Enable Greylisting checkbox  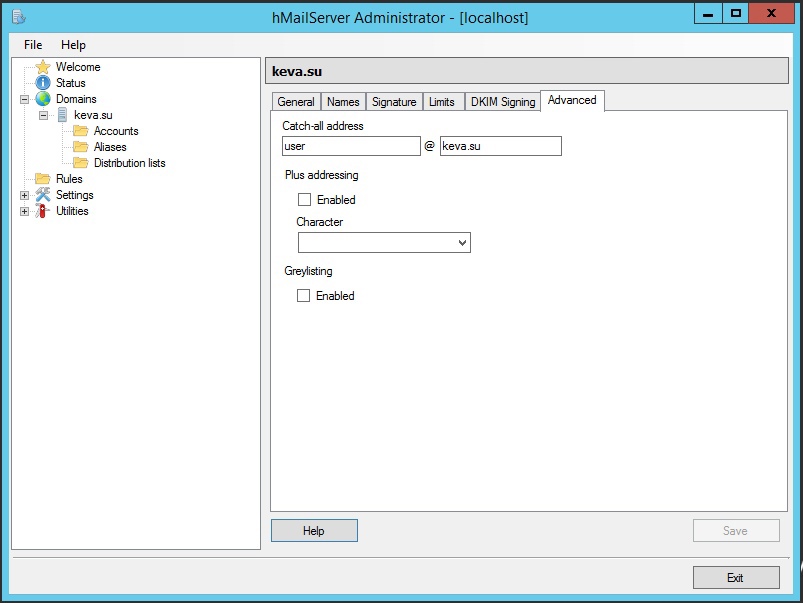pyautogui.click(x=303, y=295)
